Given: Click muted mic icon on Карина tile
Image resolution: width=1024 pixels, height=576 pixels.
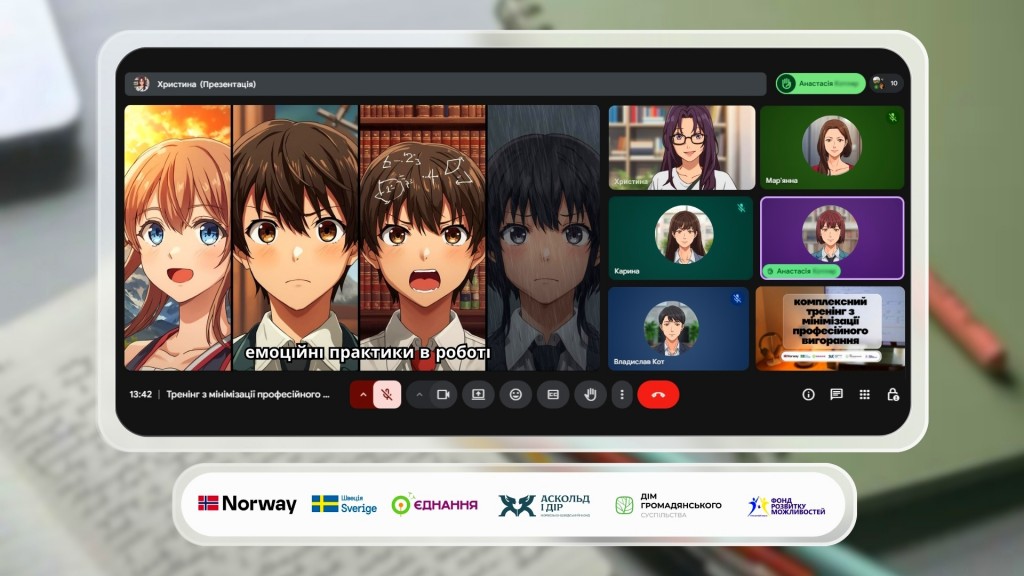Looking at the screenshot, I should coord(741,208).
